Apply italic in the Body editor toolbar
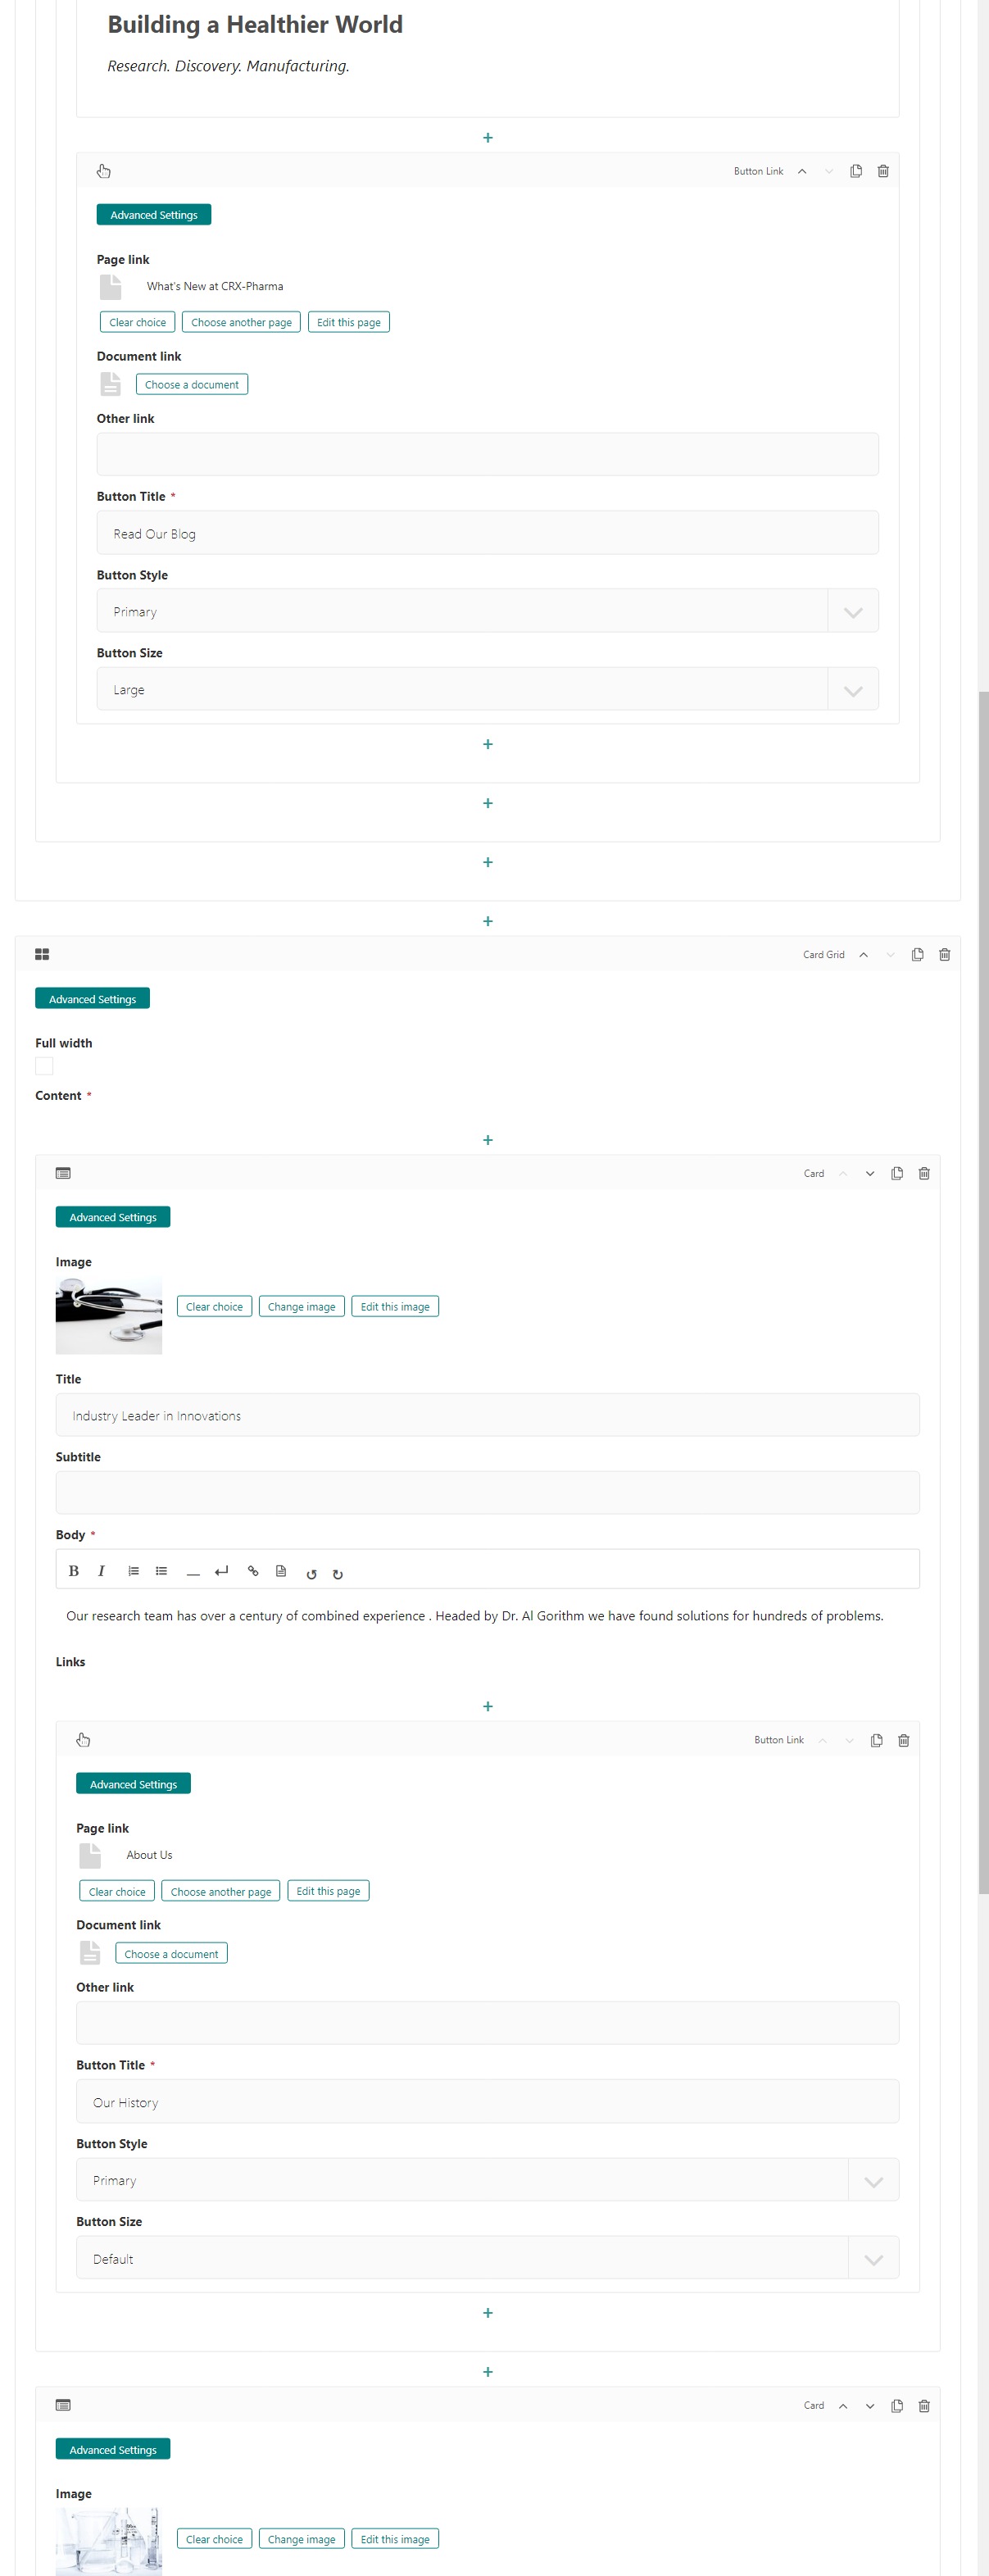 point(101,1571)
